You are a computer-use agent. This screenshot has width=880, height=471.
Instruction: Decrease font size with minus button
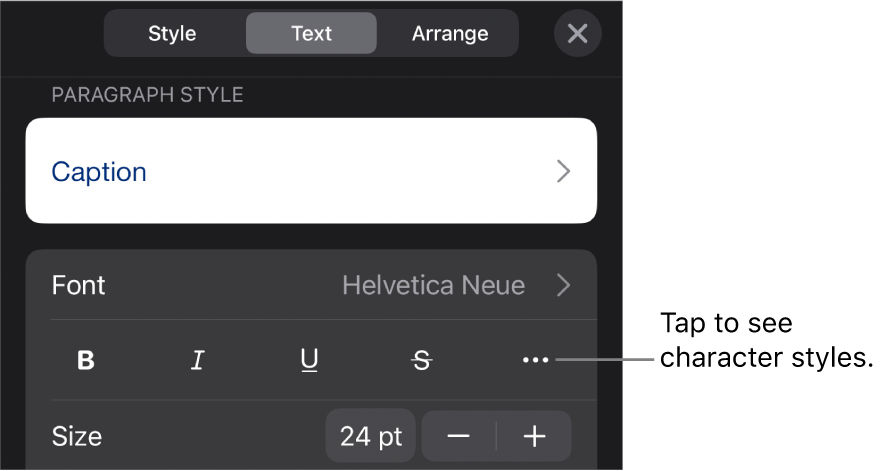[x=459, y=436]
